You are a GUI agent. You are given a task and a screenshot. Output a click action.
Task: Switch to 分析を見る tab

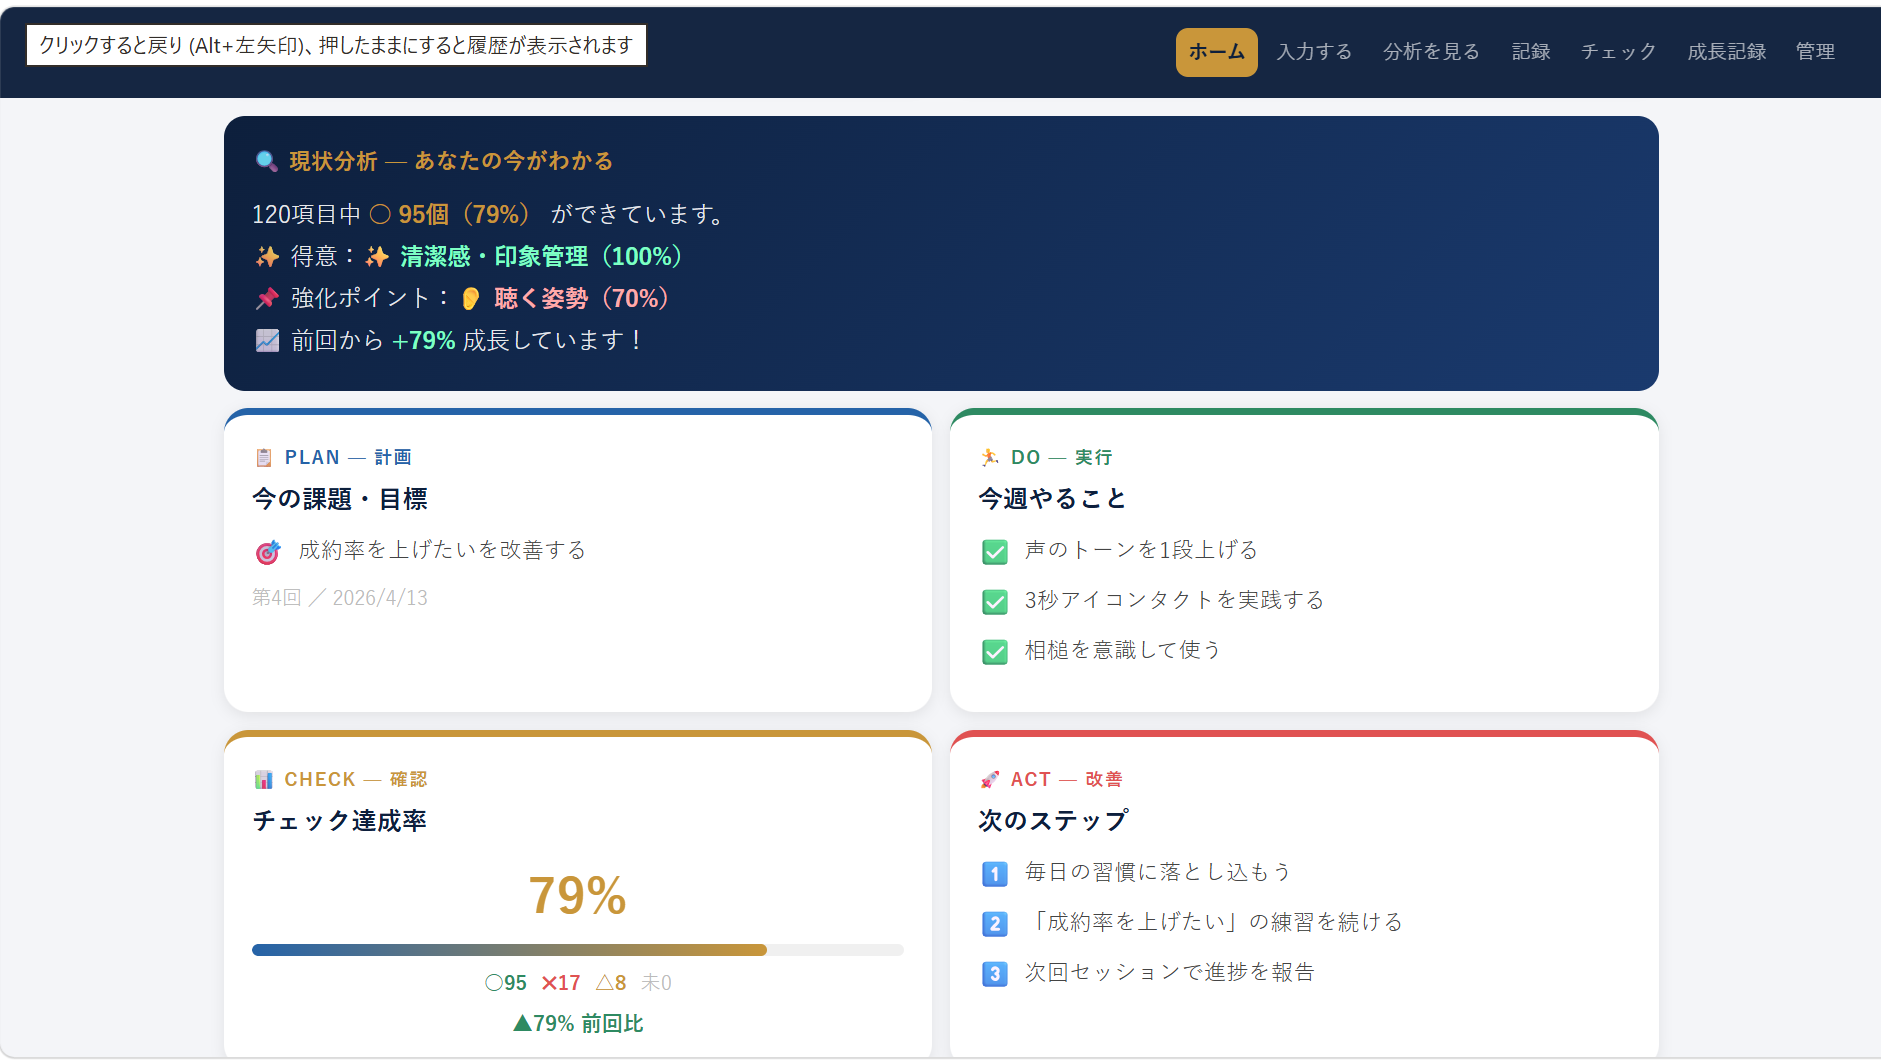(1431, 52)
